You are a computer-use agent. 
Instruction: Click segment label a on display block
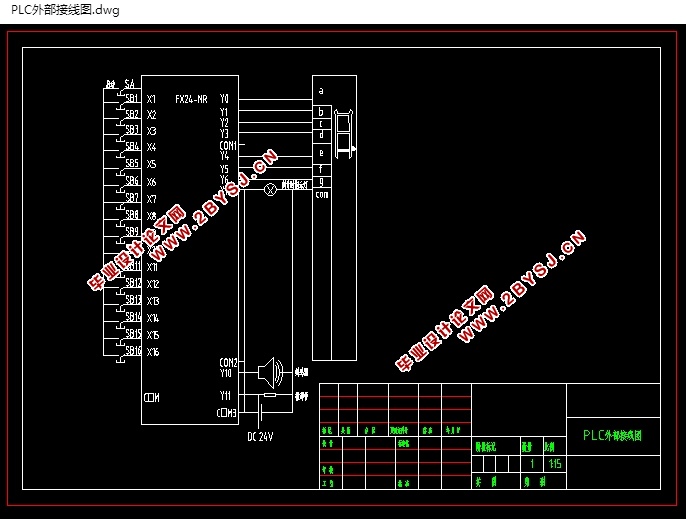(321, 91)
